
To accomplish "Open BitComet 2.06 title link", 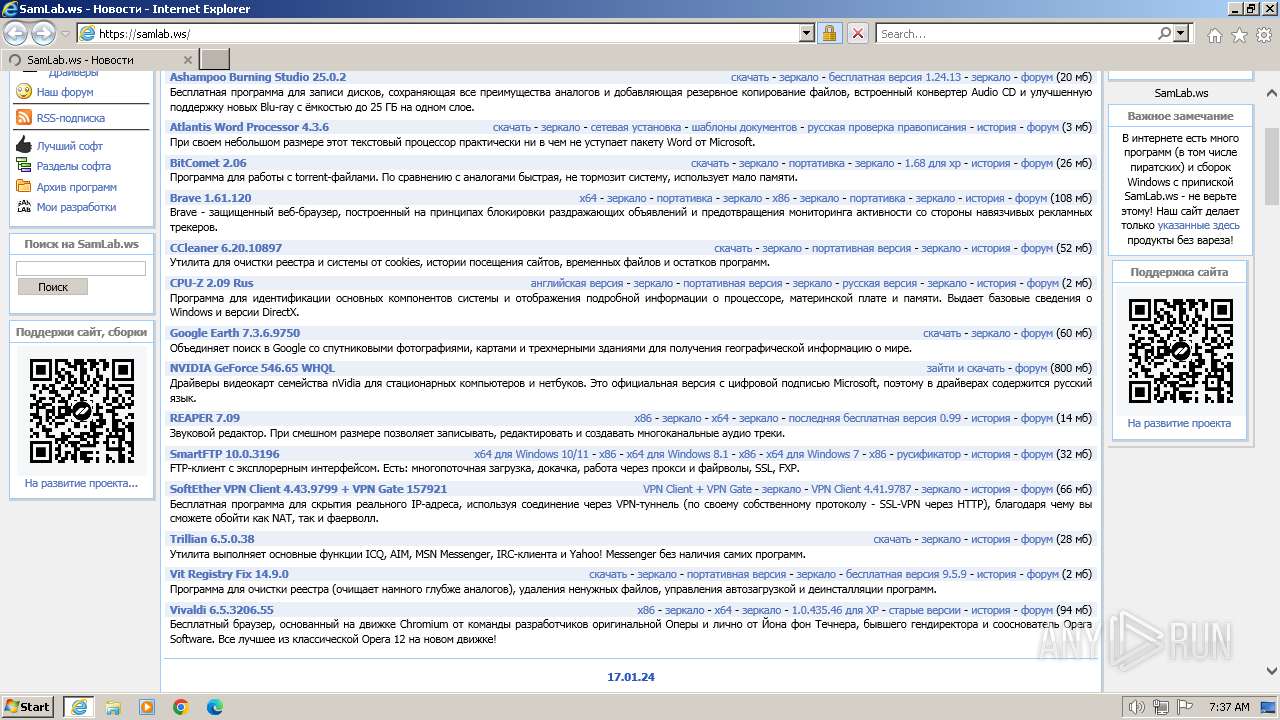I will tap(208, 163).
